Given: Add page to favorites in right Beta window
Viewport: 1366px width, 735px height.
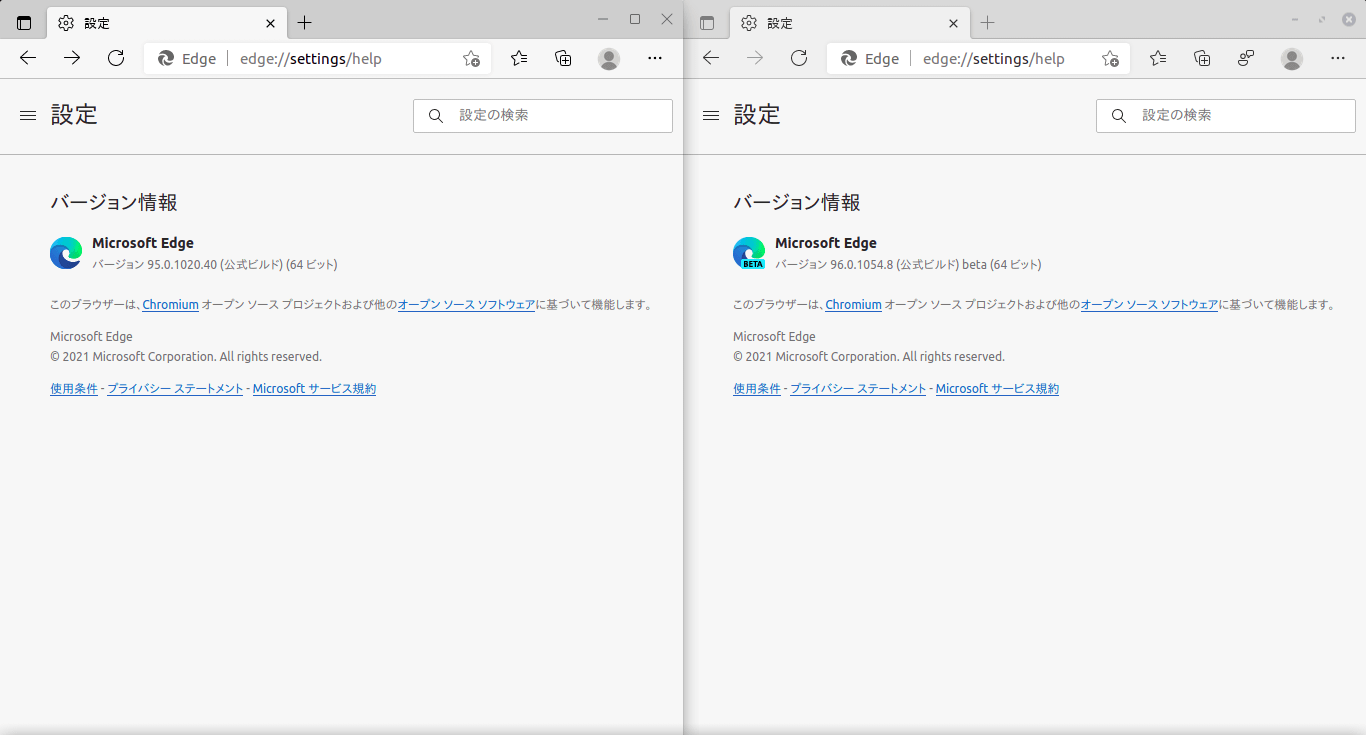Looking at the screenshot, I should pos(1110,59).
